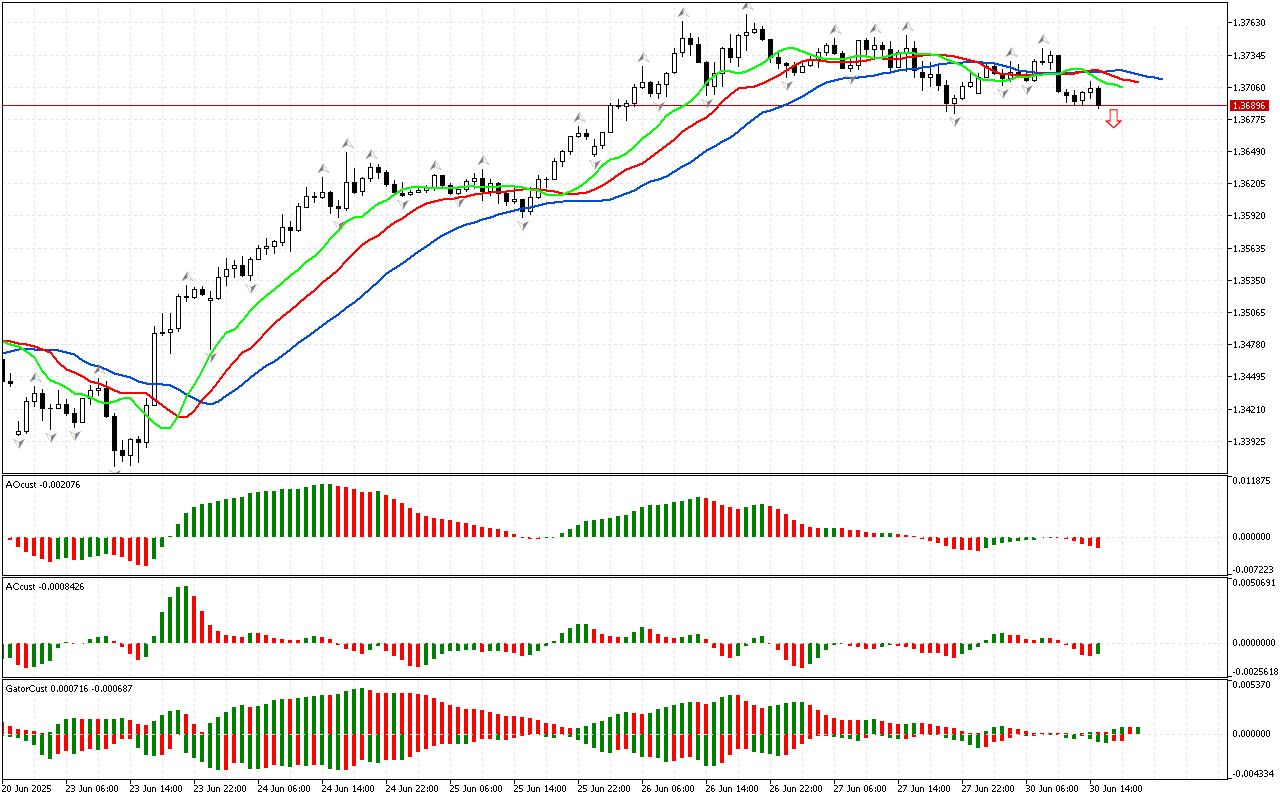Image resolution: width=1280 pixels, height=800 pixels.
Task: Click the right end of the blue Alligator line
Action: click(x=1160, y=78)
